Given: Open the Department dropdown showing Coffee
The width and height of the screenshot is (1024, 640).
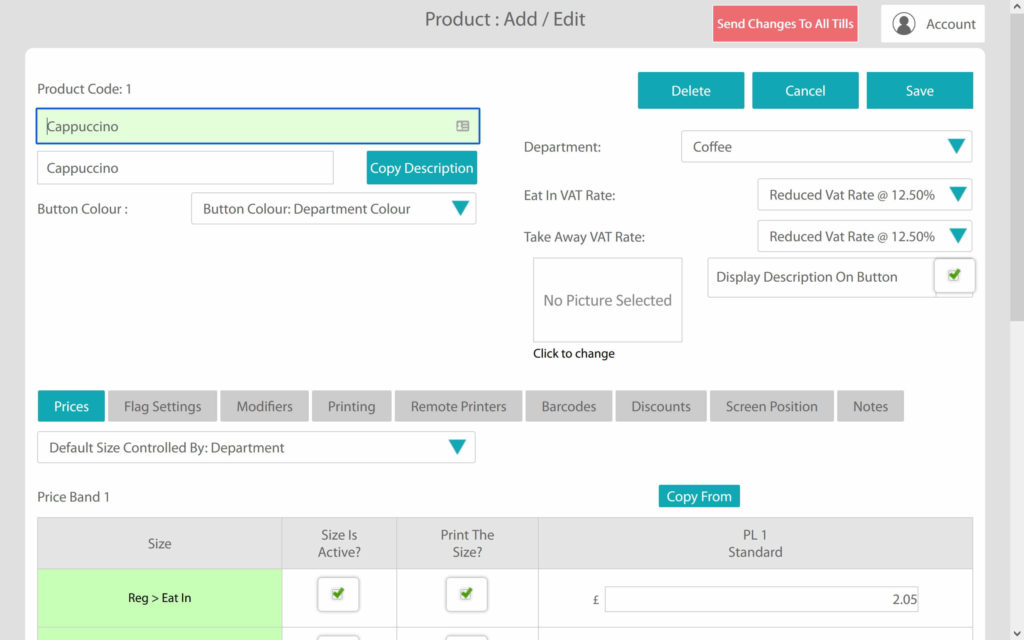Looking at the screenshot, I should tap(826, 146).
